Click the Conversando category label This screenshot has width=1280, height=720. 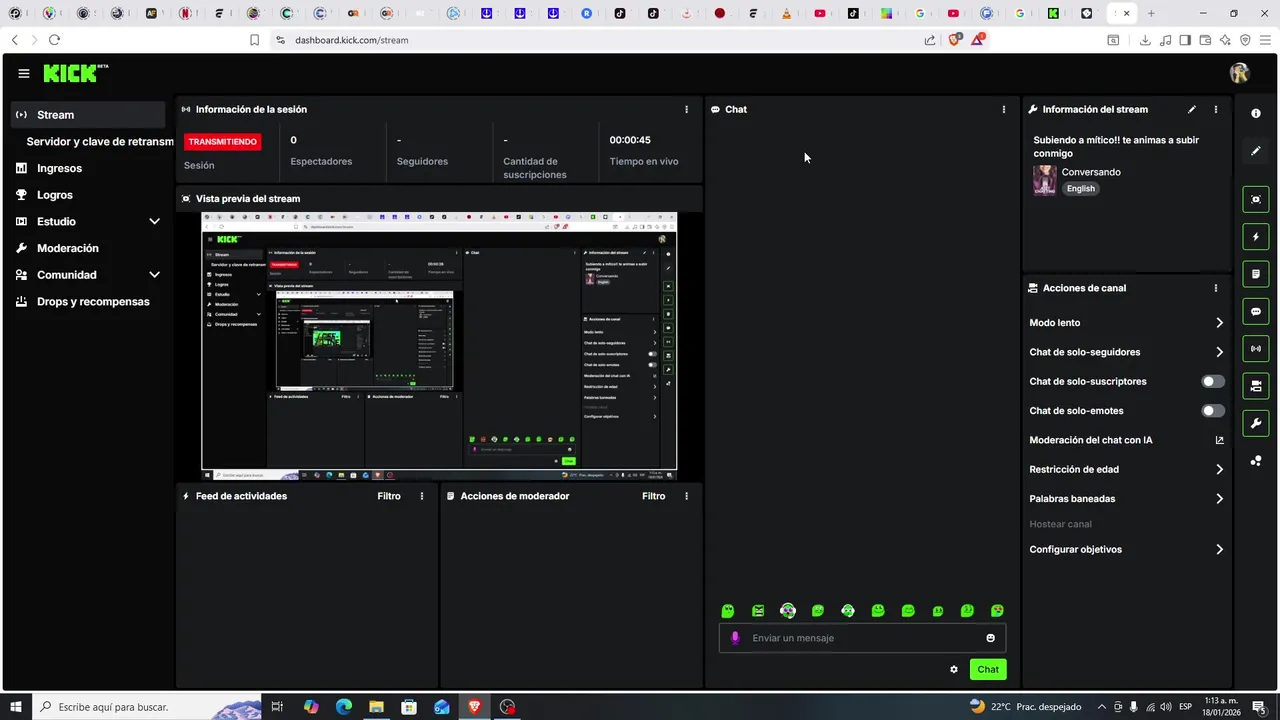1091,172
